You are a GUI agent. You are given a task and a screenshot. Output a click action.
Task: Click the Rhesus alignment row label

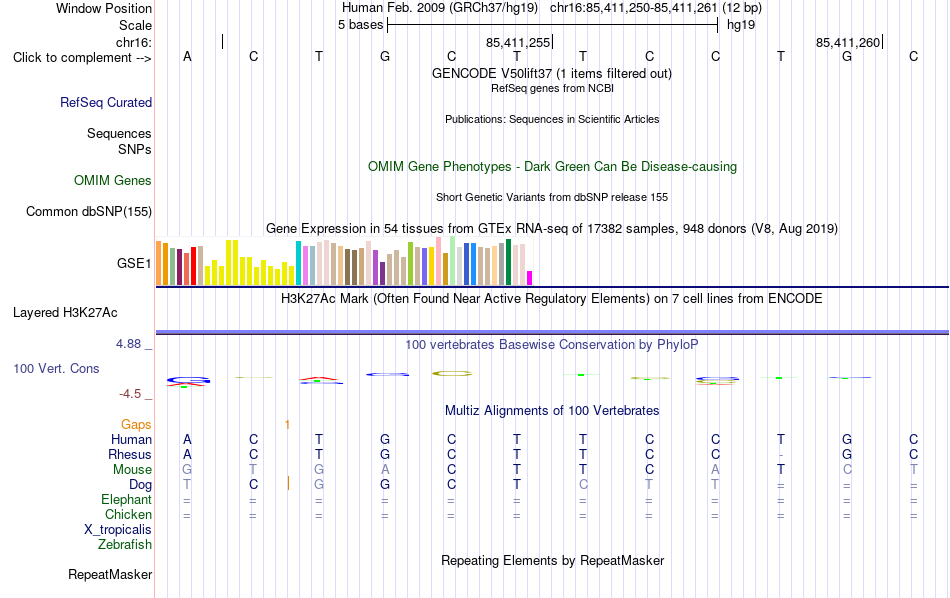click(130, 454)
